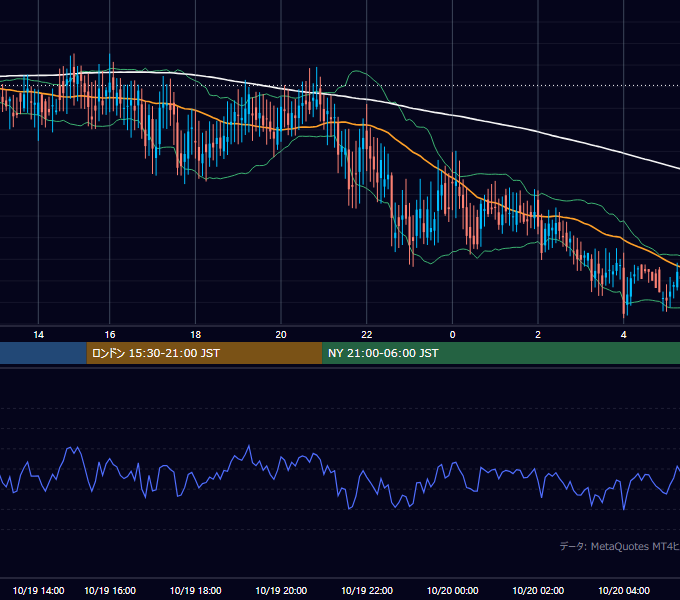
Task: Click the NY 21:00-06:00 JST session bar
Action: pyautogui.click(x=501, y=353)
